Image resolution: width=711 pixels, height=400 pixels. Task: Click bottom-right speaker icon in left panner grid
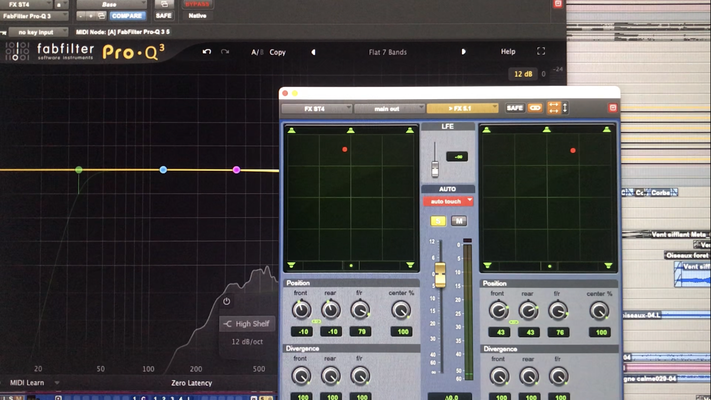(410, 265)
